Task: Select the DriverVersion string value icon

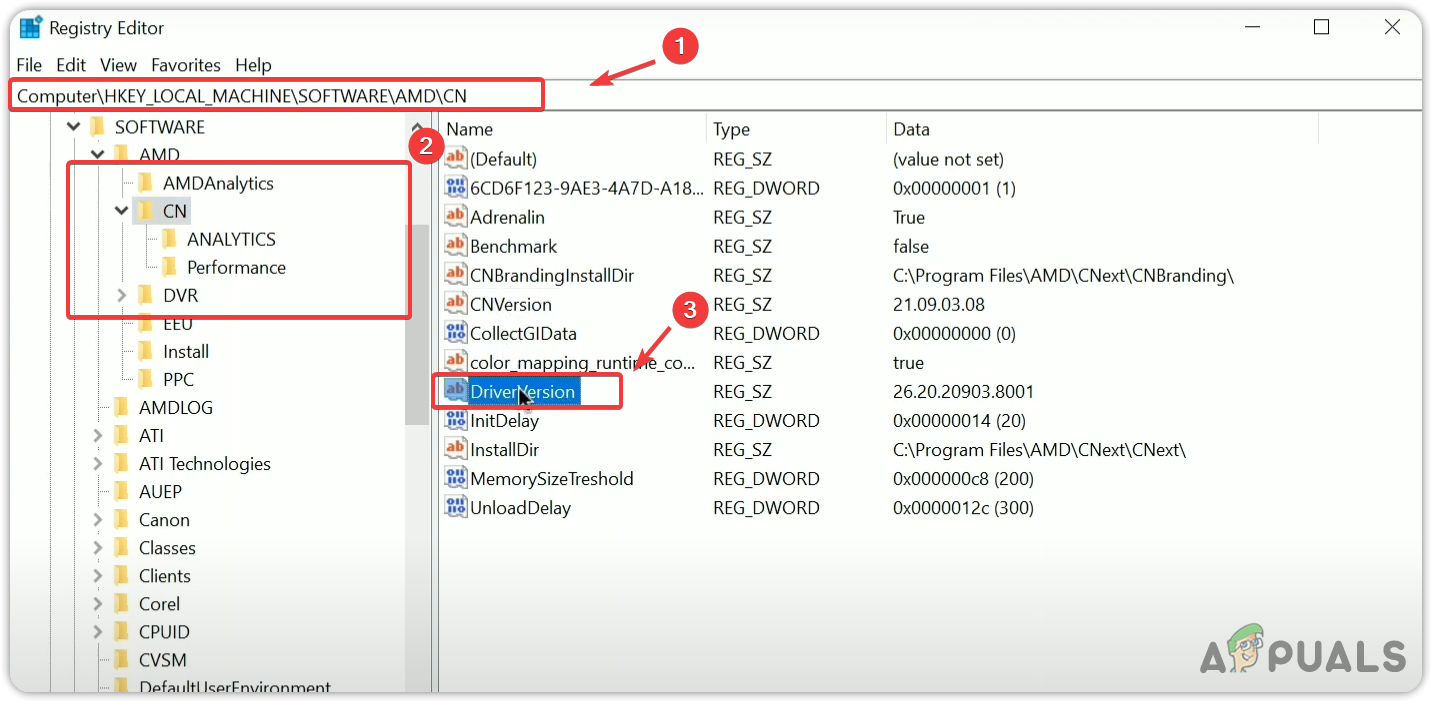Action: 455,391
